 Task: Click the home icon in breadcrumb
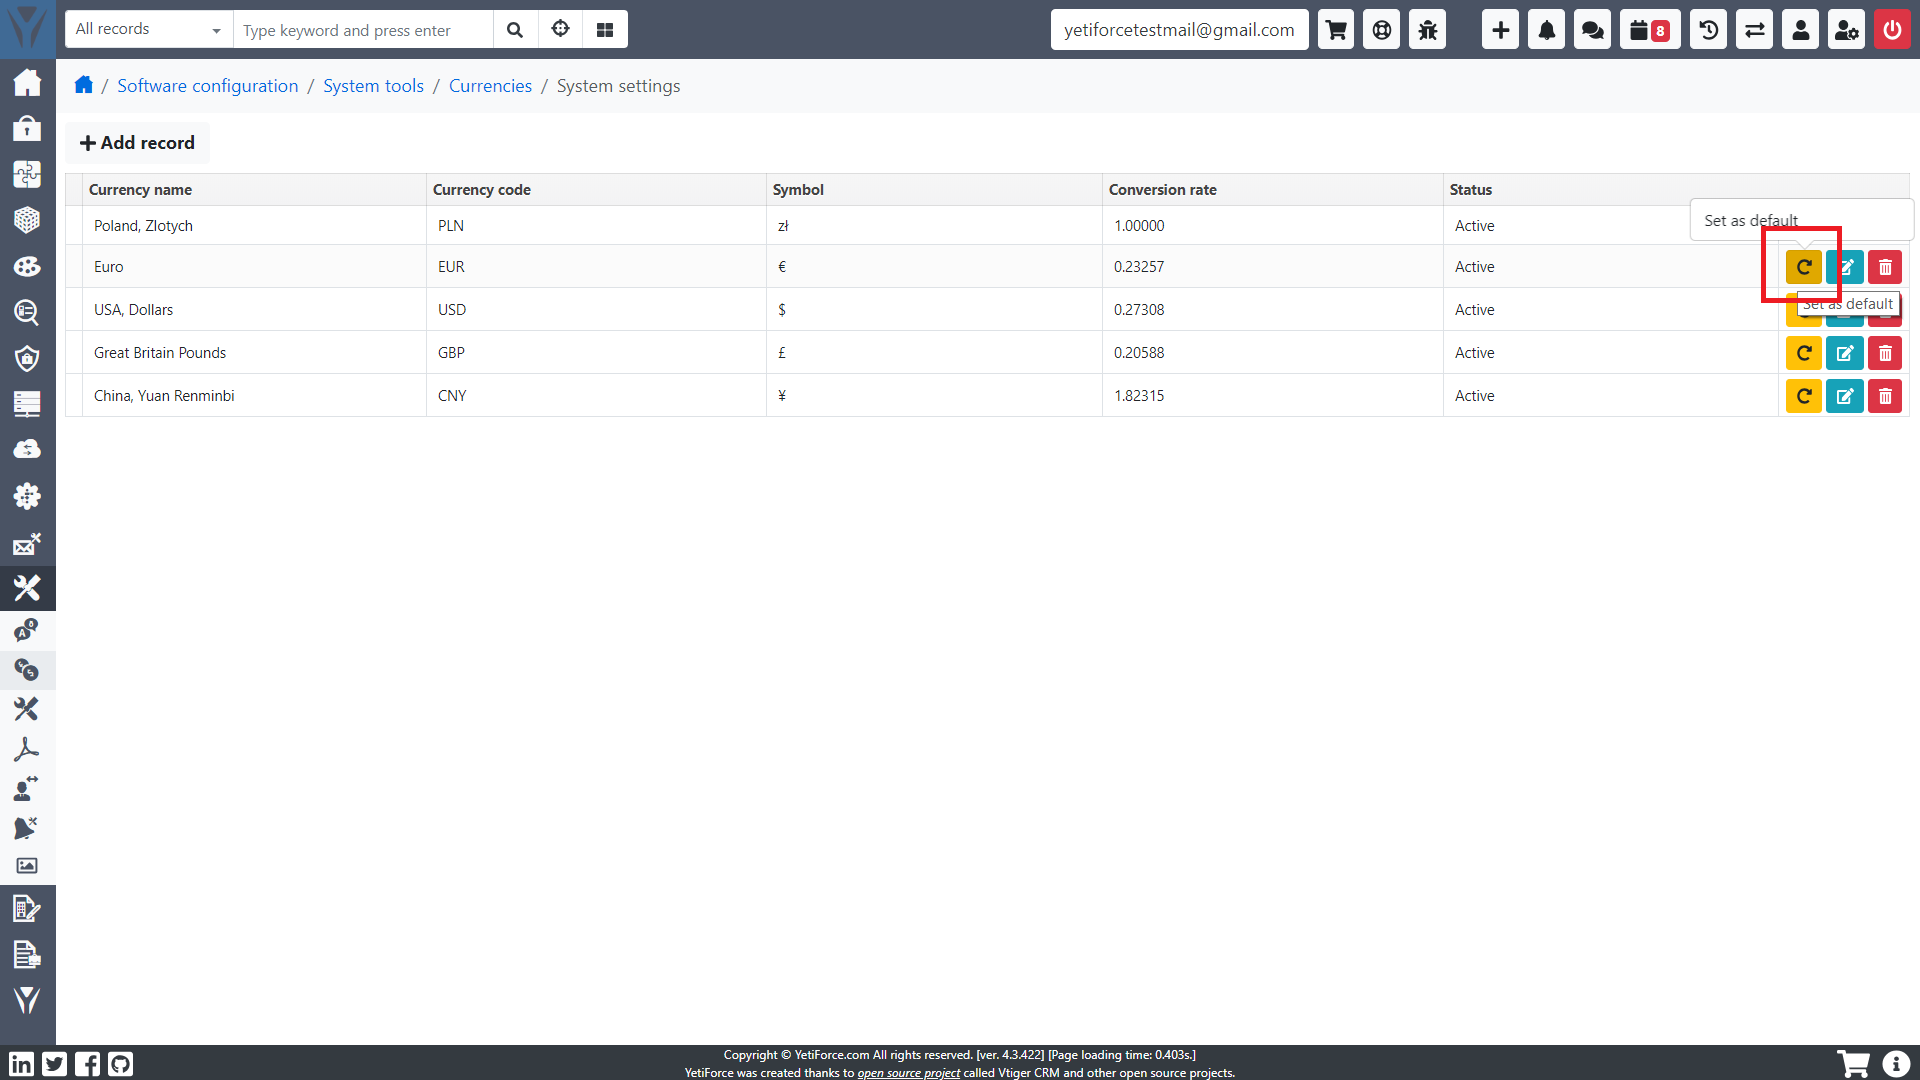(84, 85)
